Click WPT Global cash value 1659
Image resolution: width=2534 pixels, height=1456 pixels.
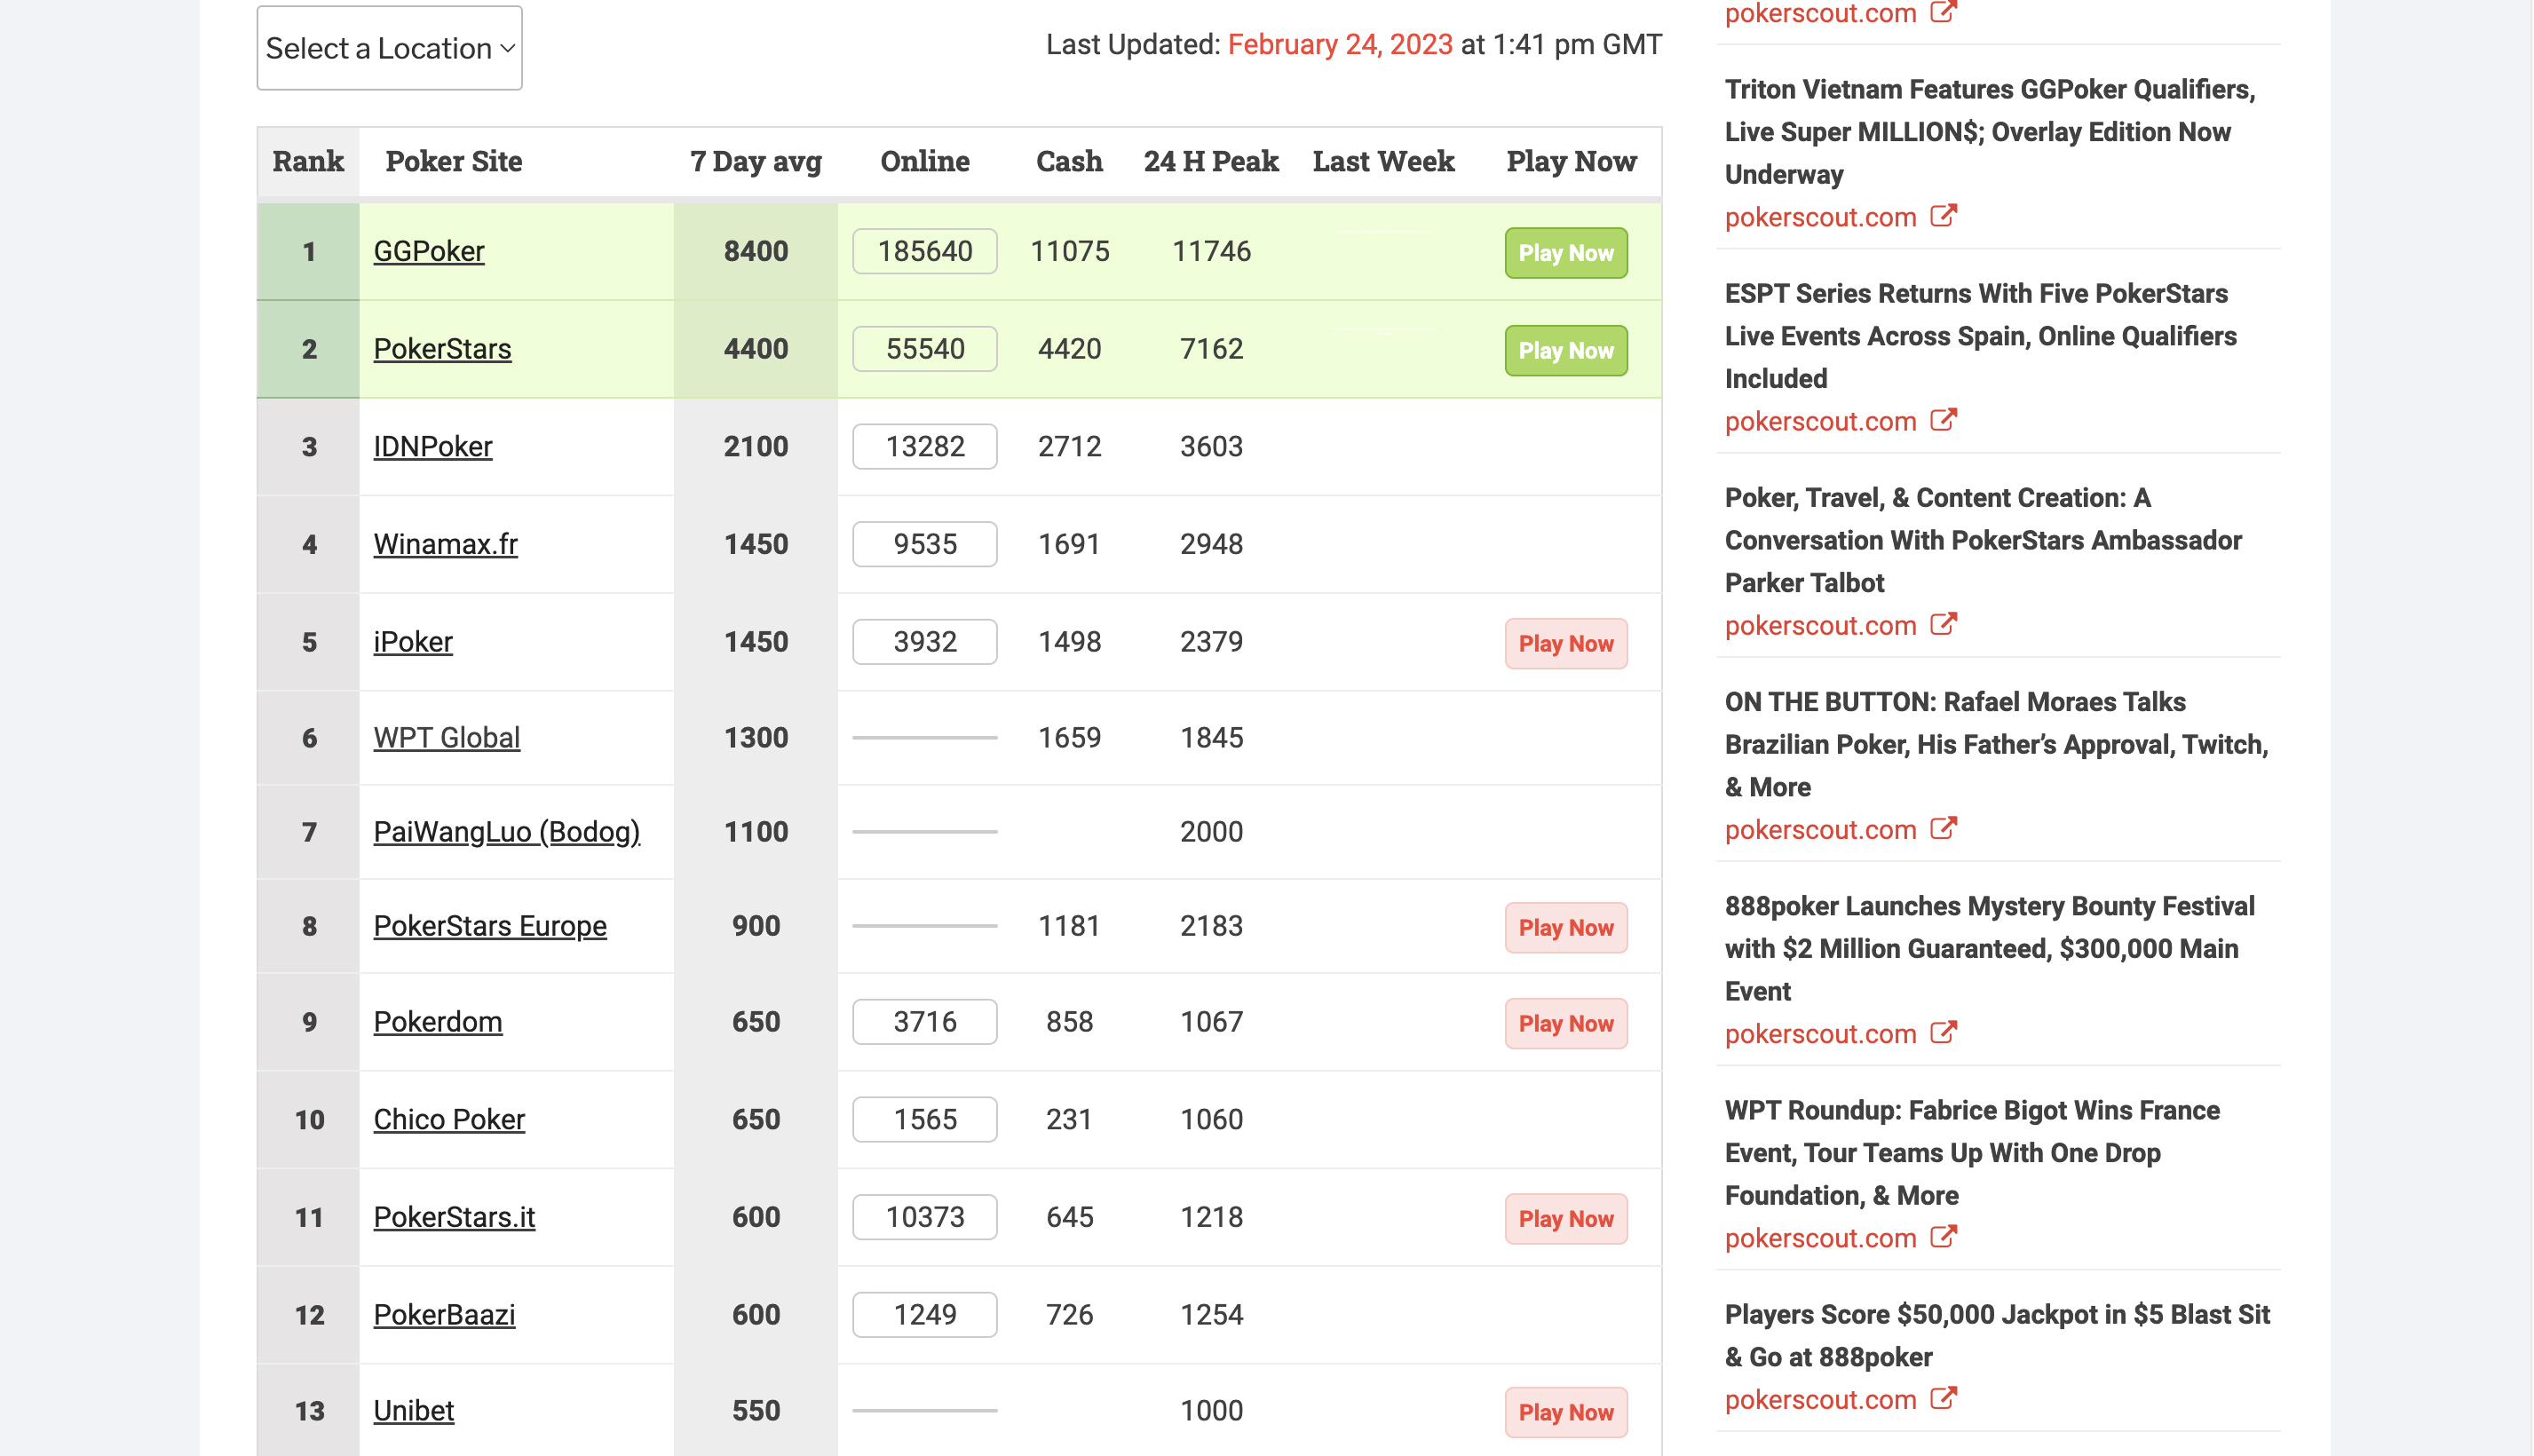pyautogui.click(x=1069, y=738)
